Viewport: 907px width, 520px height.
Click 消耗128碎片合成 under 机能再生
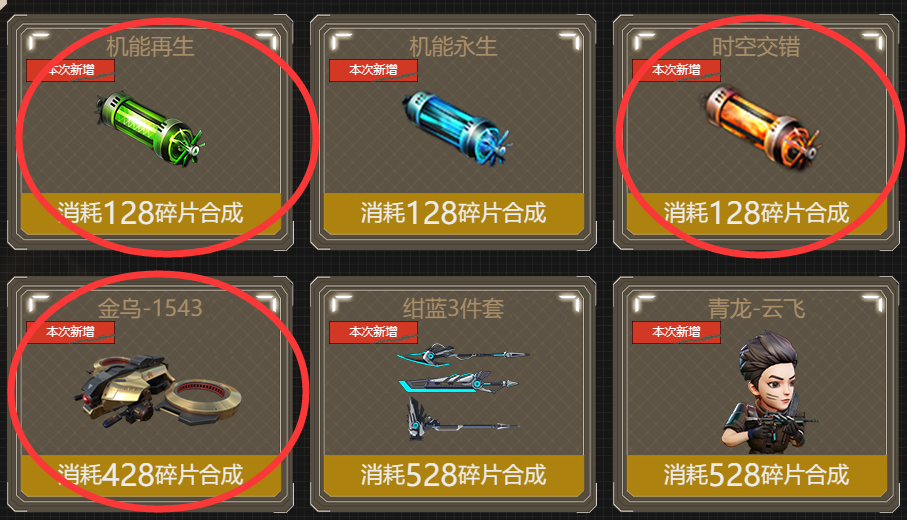click(151, 213)
